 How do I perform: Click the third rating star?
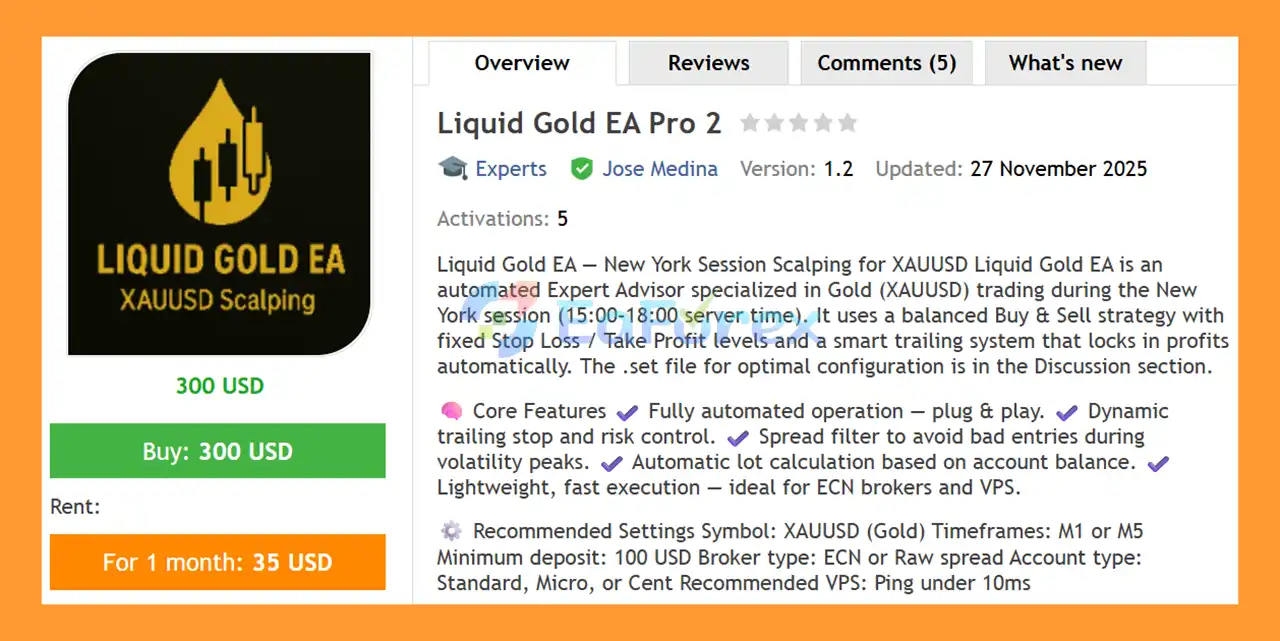pyautogui.click(x=799, y=122)
